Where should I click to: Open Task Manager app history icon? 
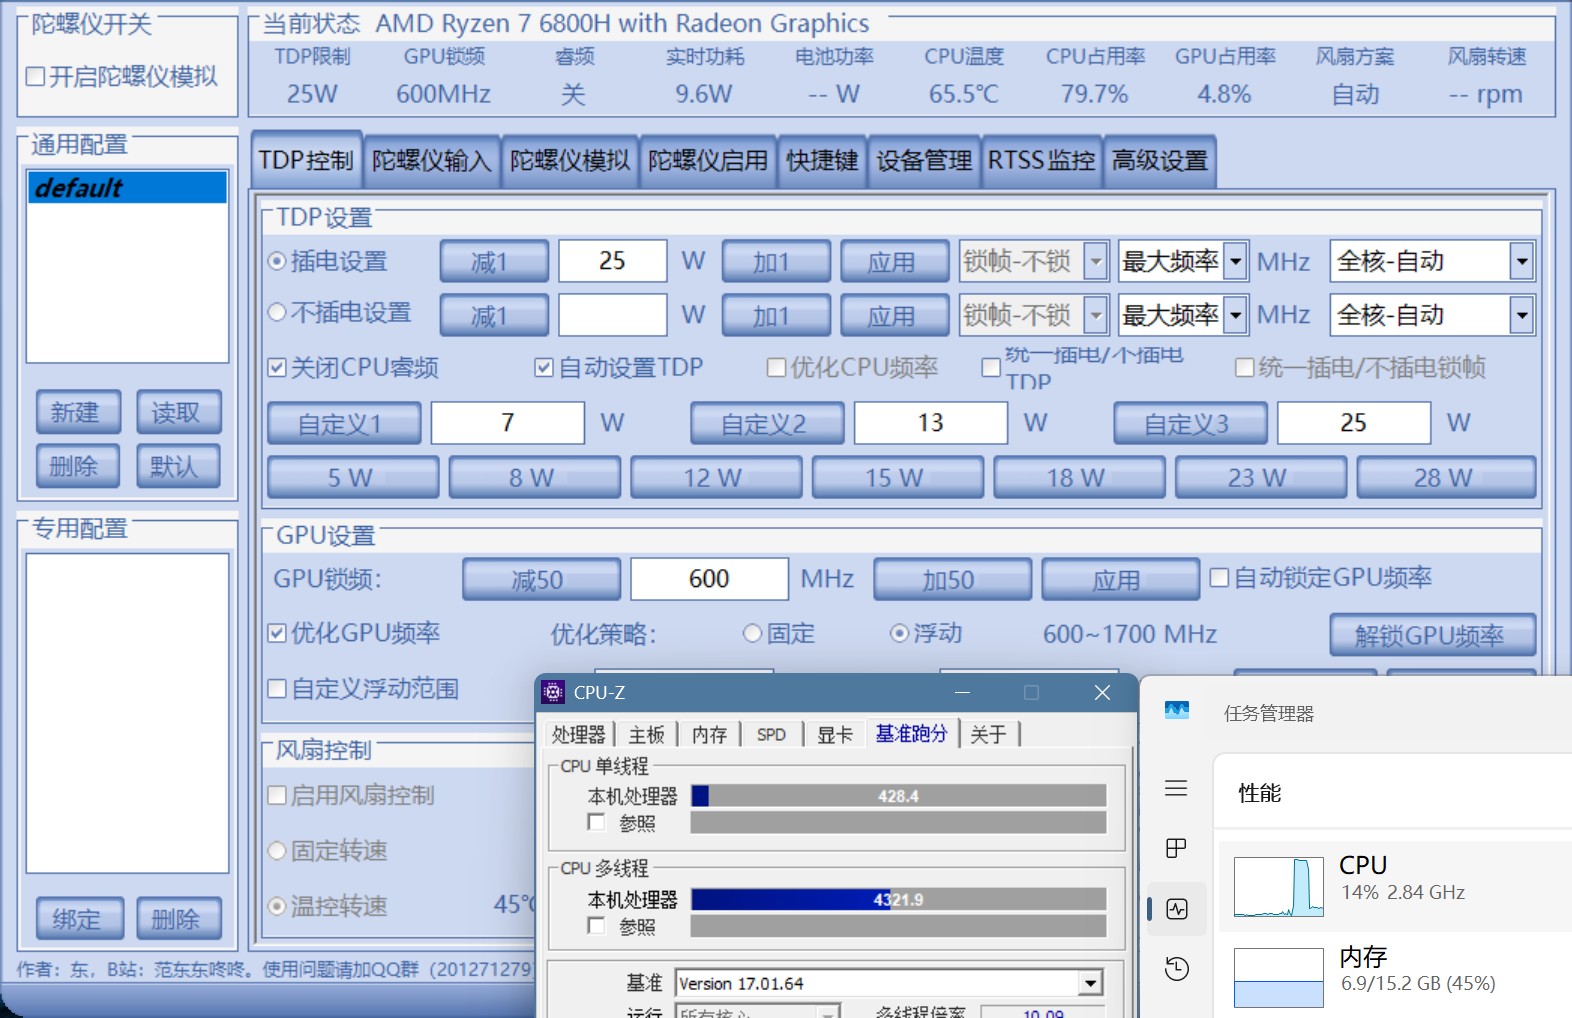pyautogui.click(x=1177, y=968)
